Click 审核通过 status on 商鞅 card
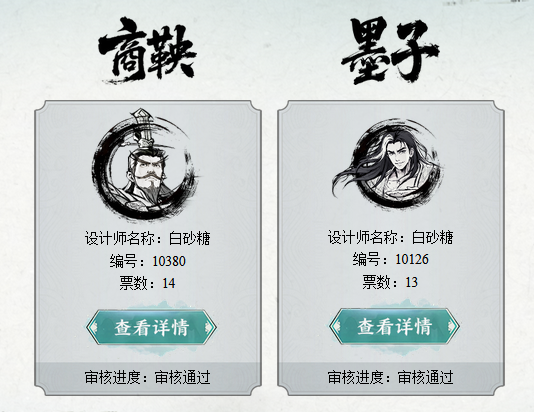 182,377
